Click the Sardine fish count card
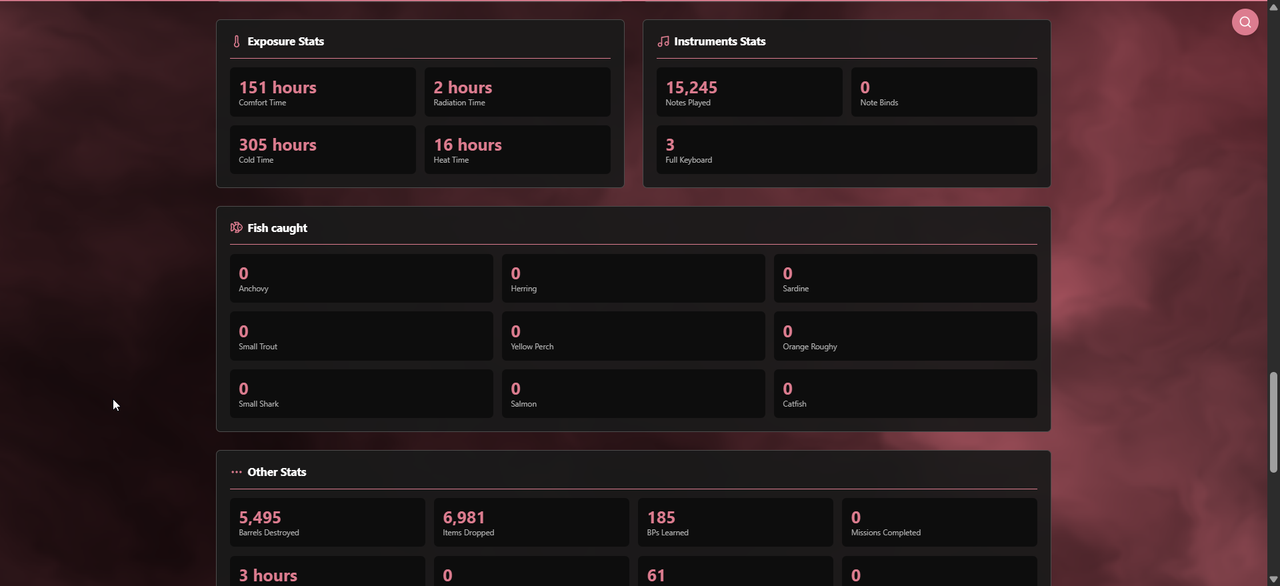This screenshot has height=586, width=1280. click(x=905, y=278)
